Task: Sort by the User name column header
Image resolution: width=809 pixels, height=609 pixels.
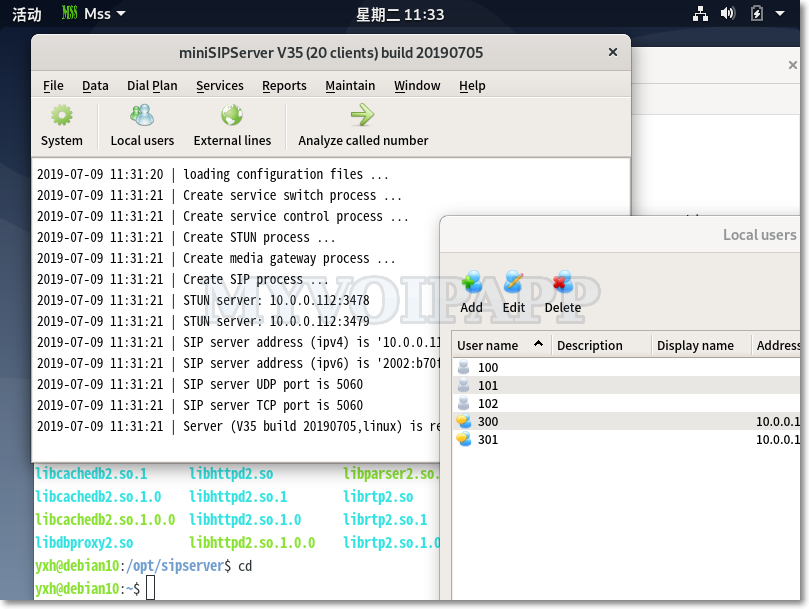Action: [x=501, y=345]
